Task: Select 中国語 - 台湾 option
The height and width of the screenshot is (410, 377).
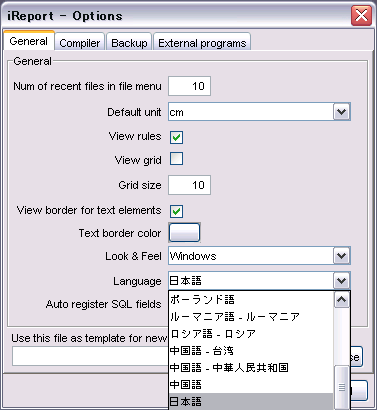Action: (251, 350)
